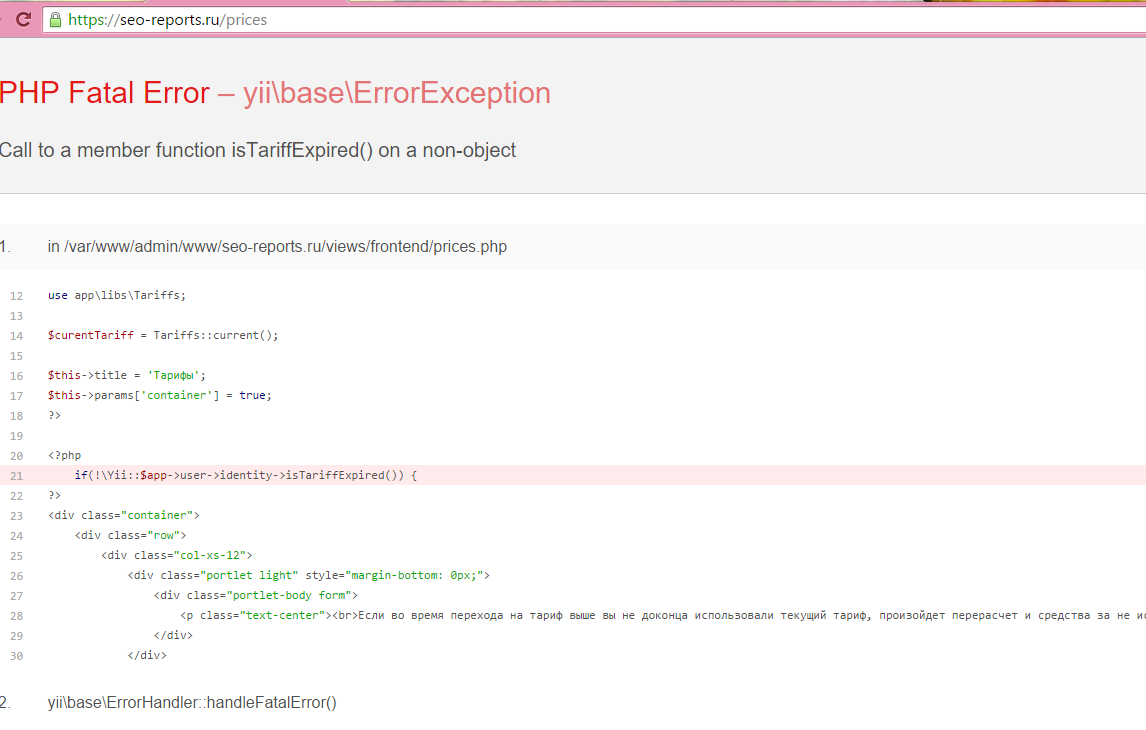Click the red PHP Fatal Error heading
Image resolution: width=1146 pixels, height=730 pixels.
(105, 93)
